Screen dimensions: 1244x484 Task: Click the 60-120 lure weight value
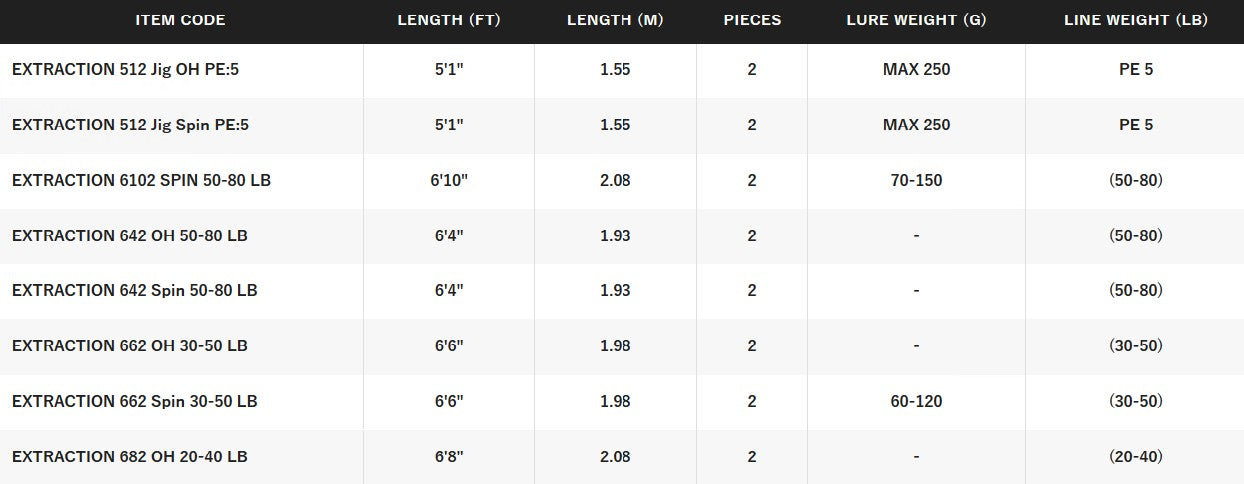916,402
